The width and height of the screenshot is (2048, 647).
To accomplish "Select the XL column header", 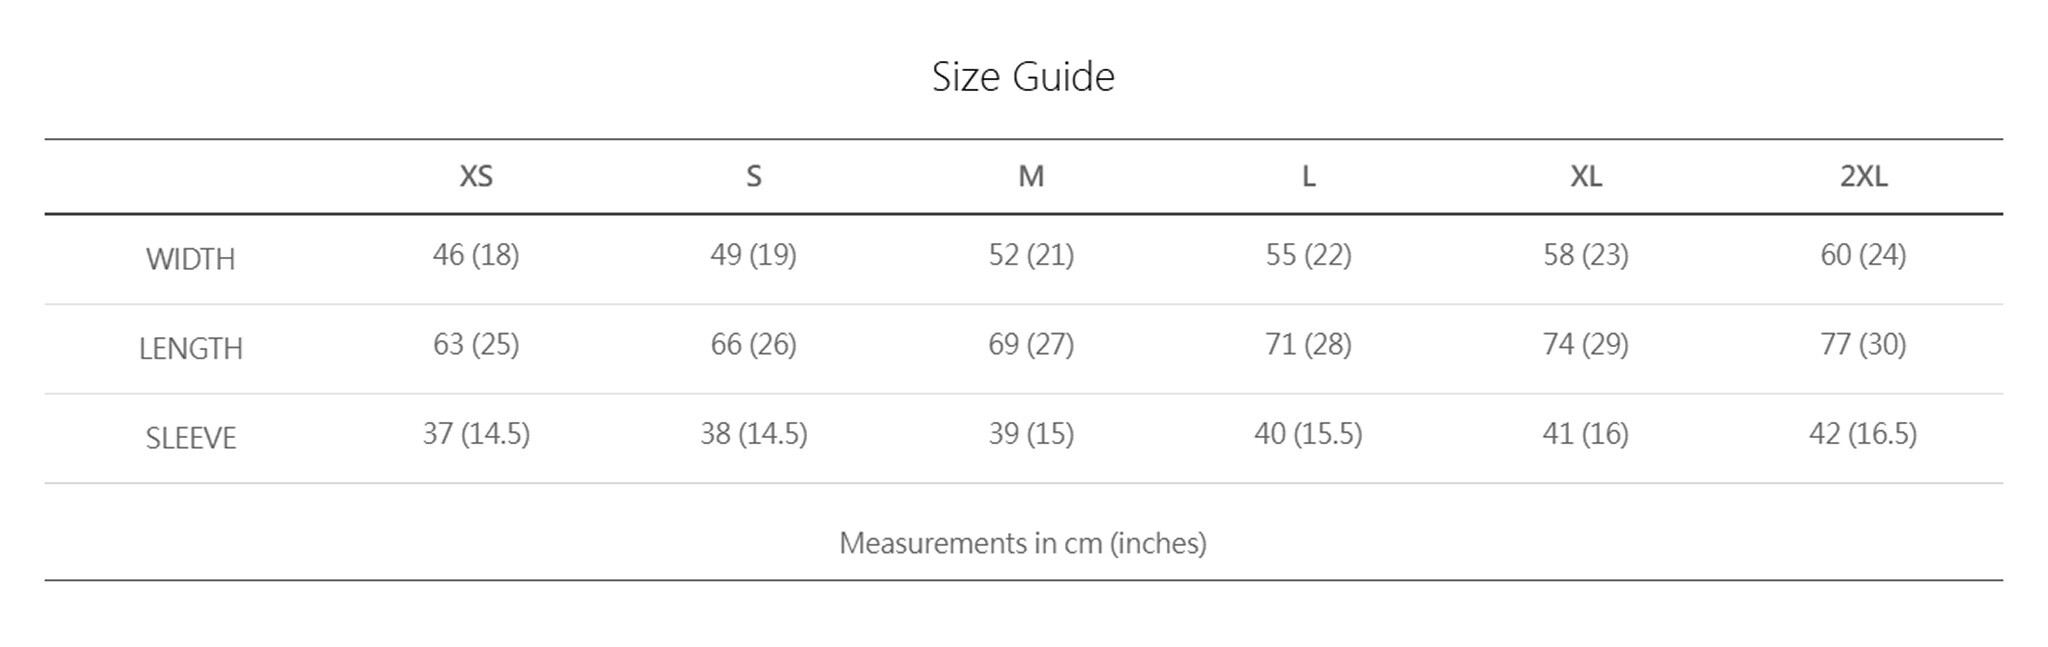I will pos(1586,176).
